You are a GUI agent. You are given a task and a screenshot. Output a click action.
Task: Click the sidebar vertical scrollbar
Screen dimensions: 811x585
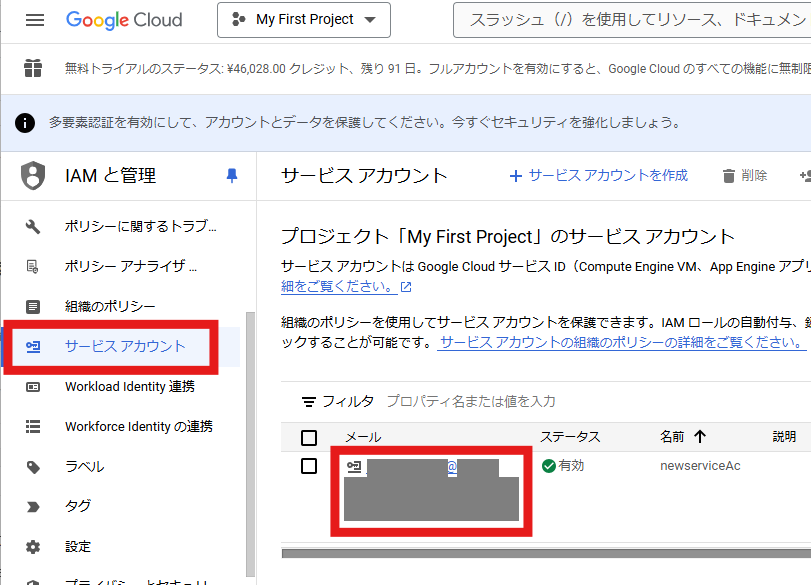(250, 445)
